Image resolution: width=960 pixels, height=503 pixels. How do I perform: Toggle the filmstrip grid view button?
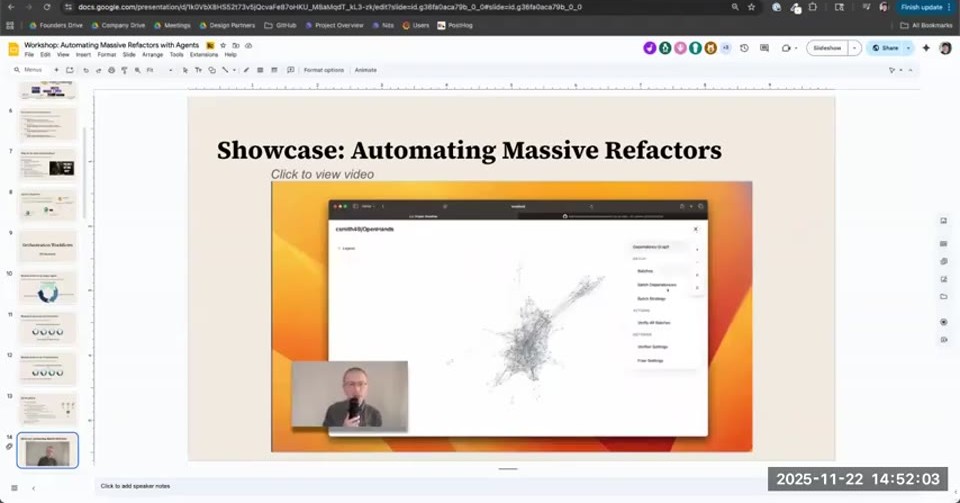coord(14,488)
